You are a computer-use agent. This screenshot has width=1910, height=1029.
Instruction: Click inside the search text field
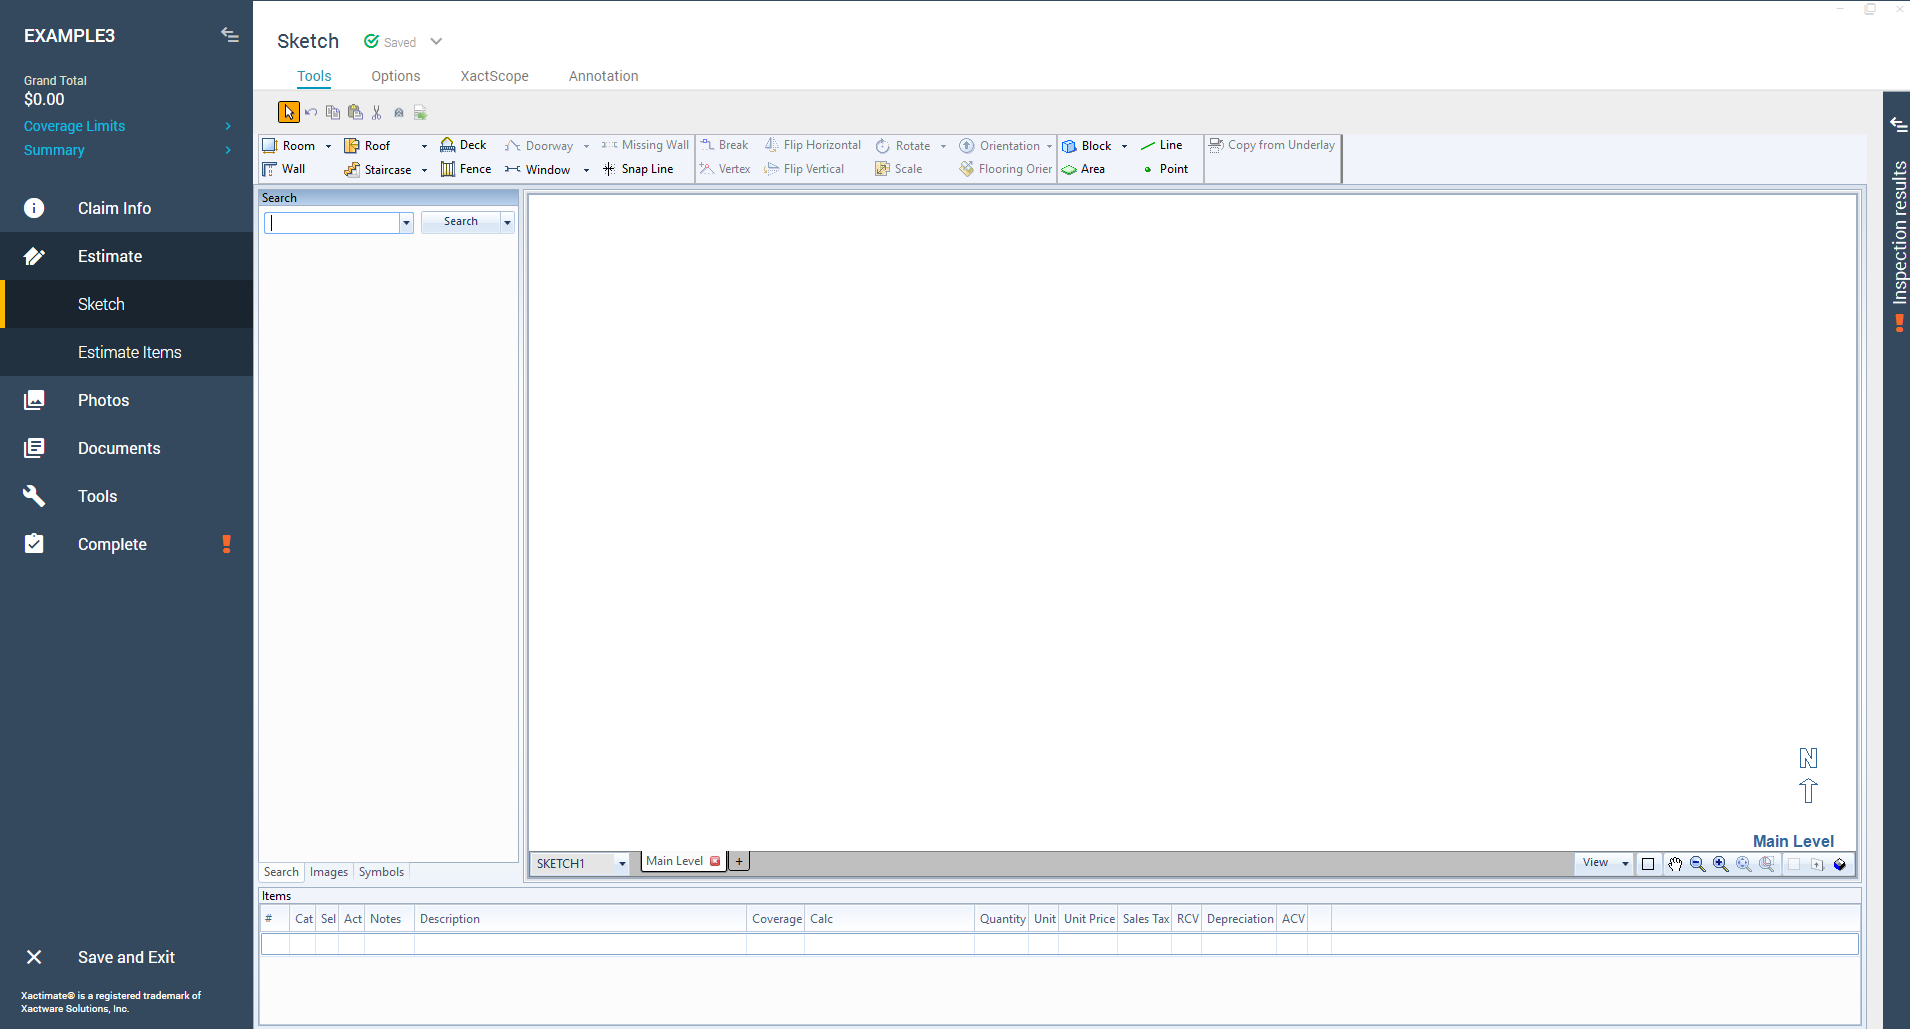333,223
